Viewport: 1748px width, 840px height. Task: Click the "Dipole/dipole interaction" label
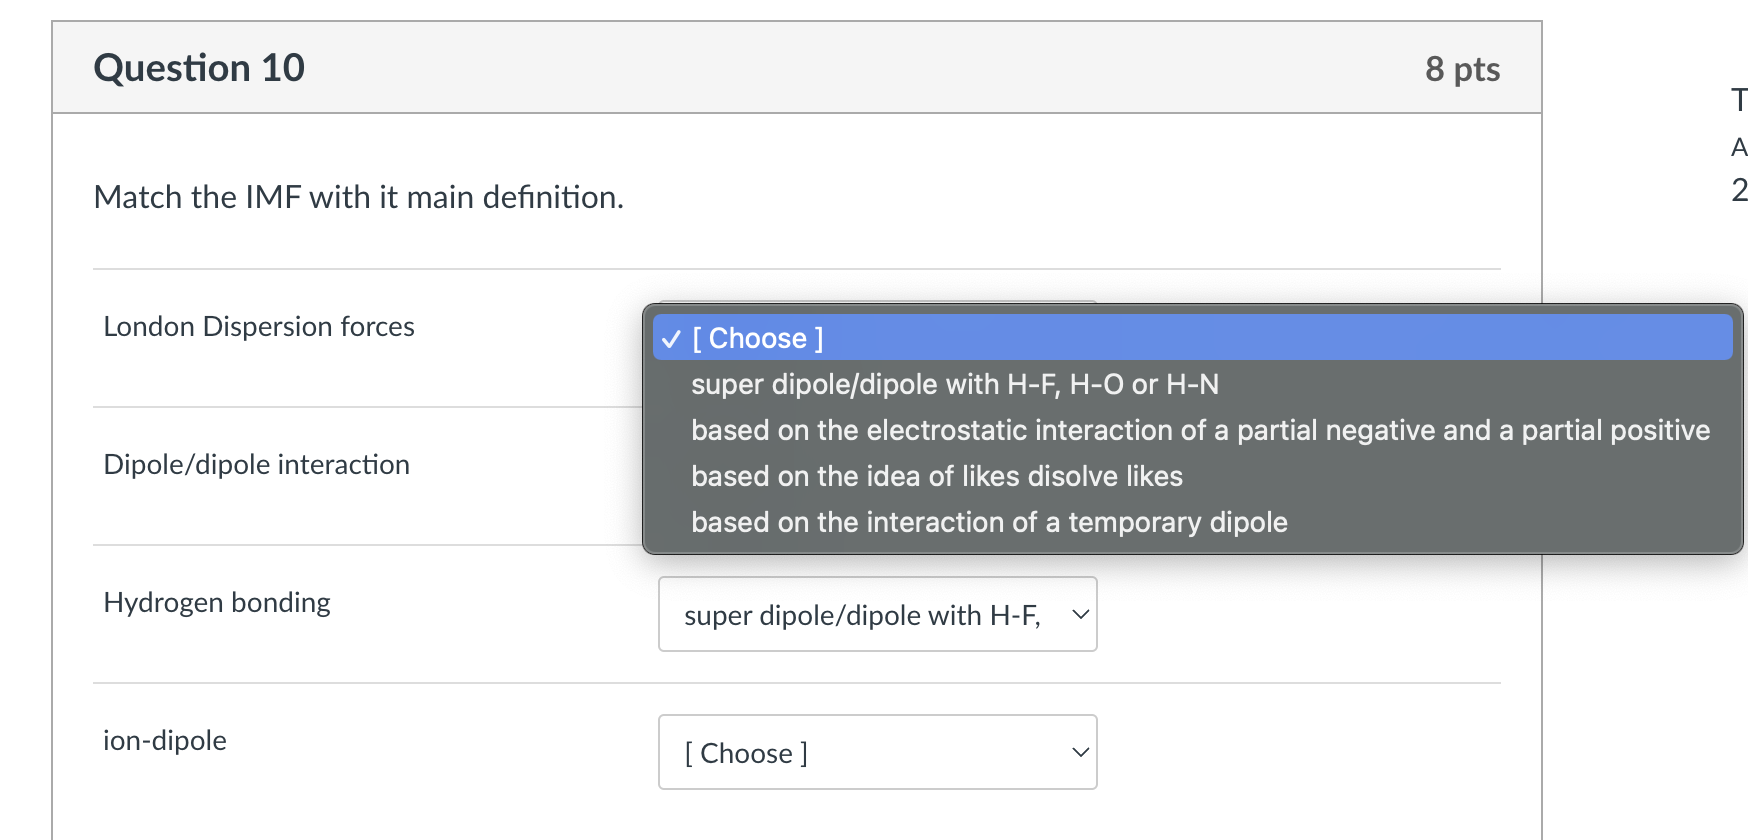coord(256,465)
